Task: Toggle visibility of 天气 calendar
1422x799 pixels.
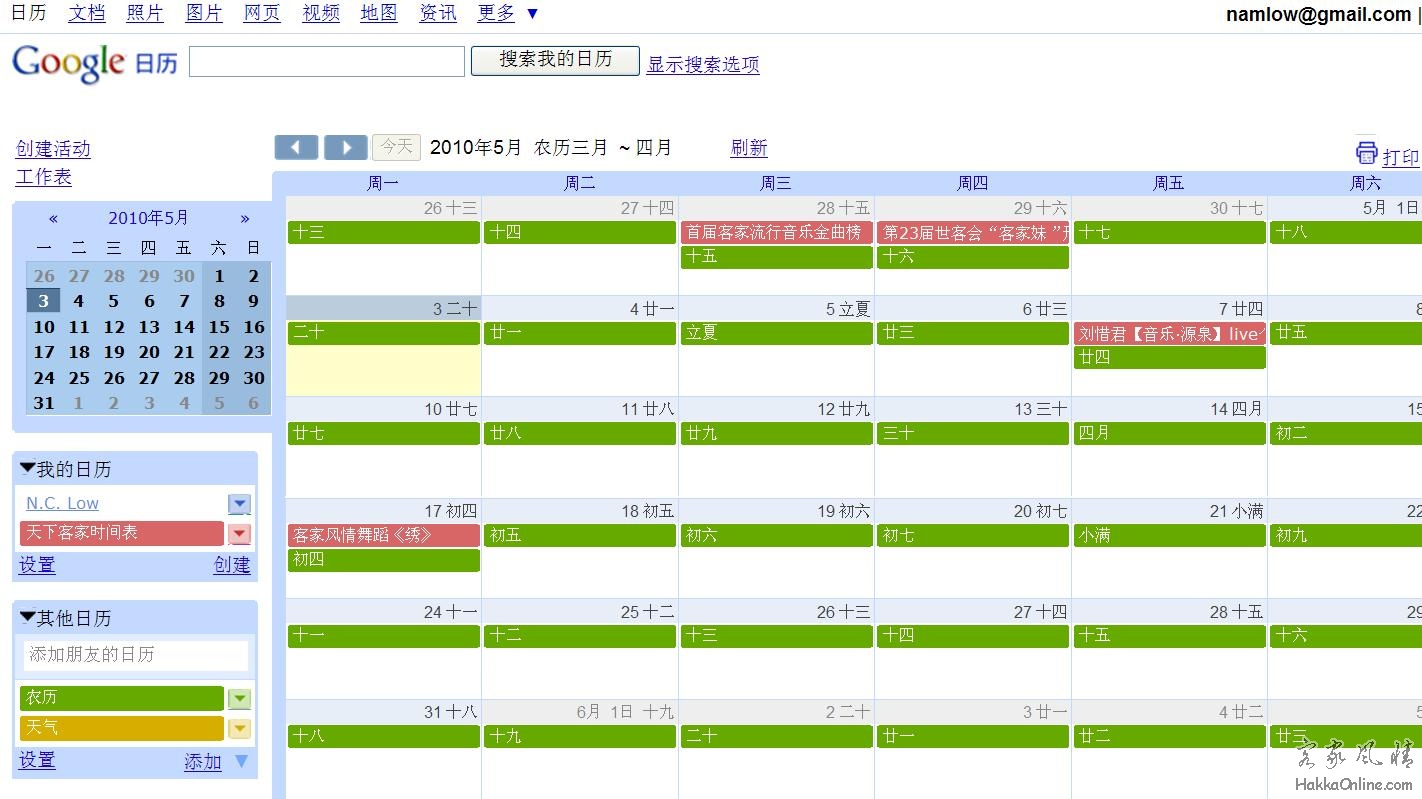Action: coord(120,728)
